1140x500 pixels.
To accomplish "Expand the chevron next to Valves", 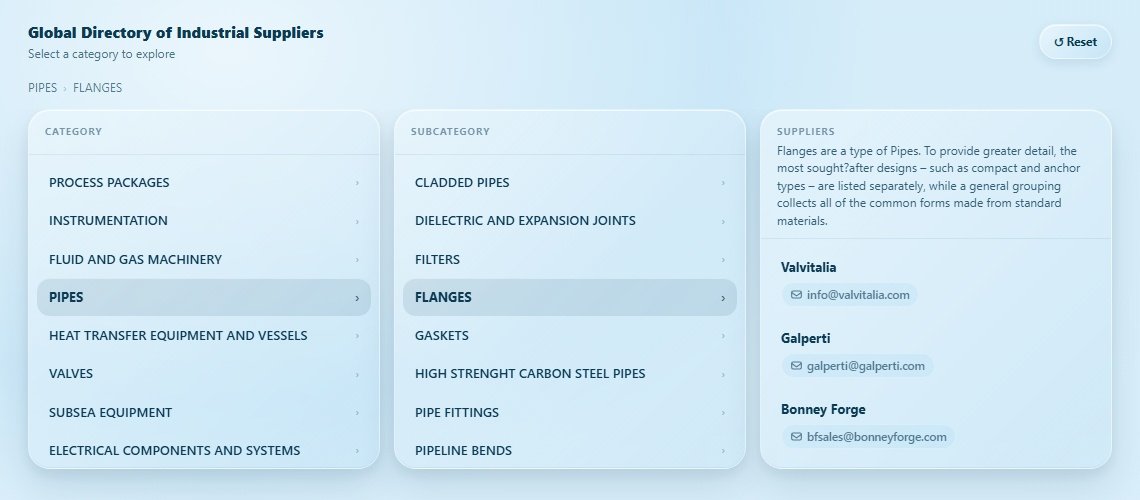I will (x=357, y=374).
